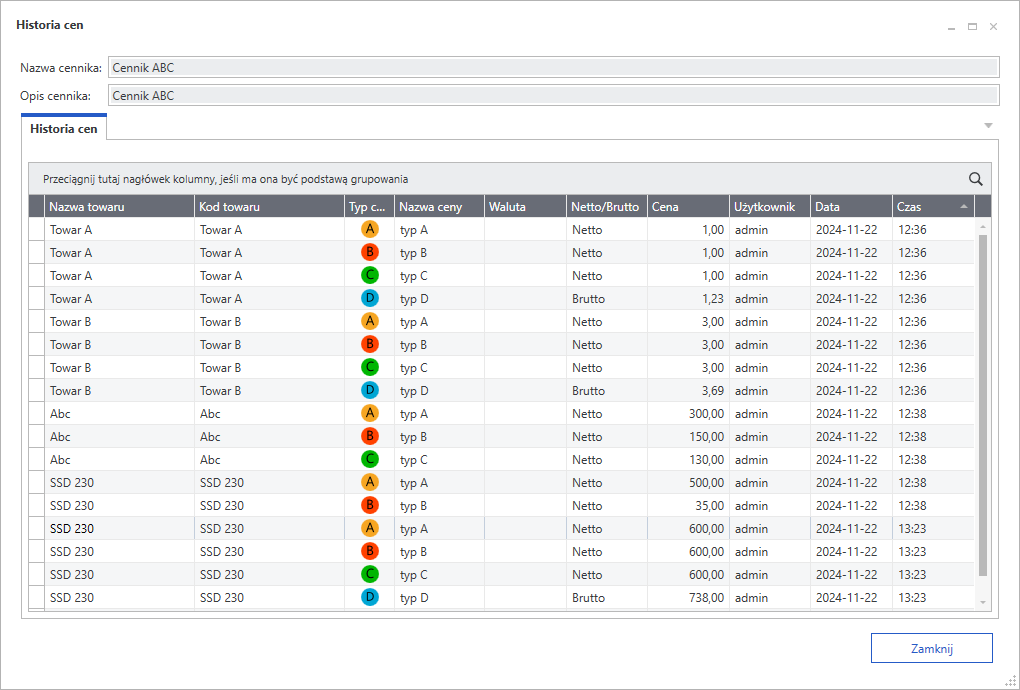Sort by Cena column header

pos(686,207)
